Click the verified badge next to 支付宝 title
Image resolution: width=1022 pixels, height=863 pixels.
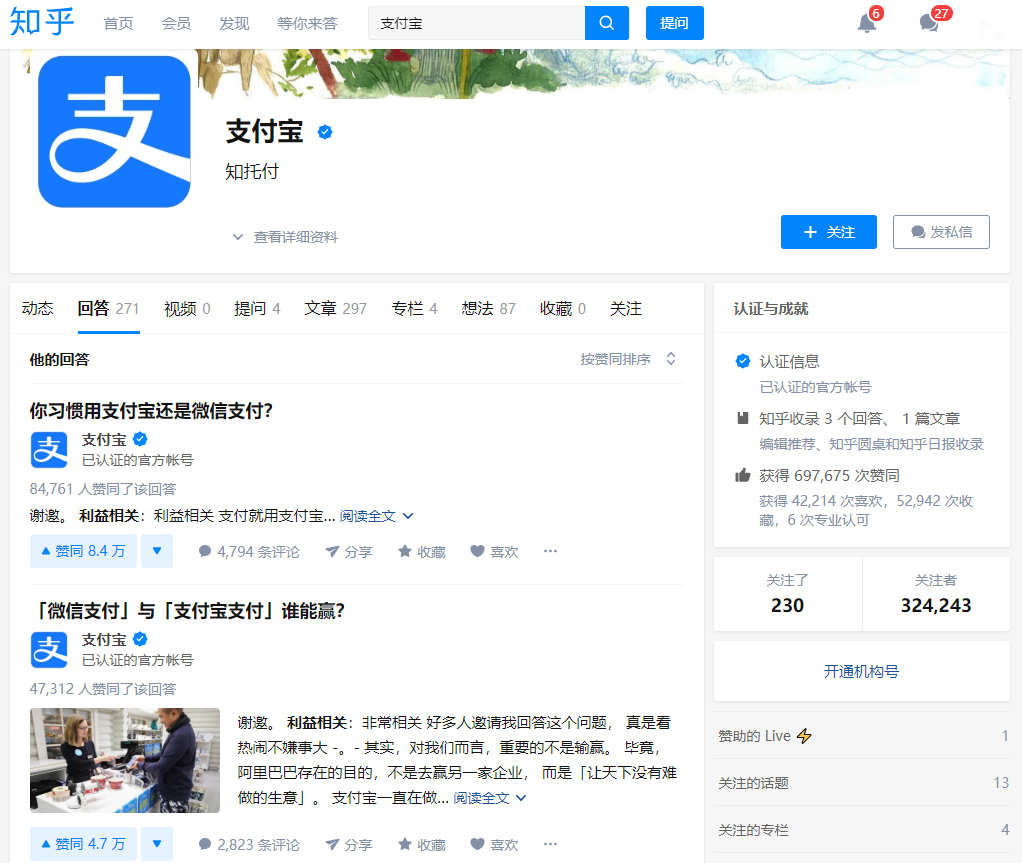tap(325, 132)
